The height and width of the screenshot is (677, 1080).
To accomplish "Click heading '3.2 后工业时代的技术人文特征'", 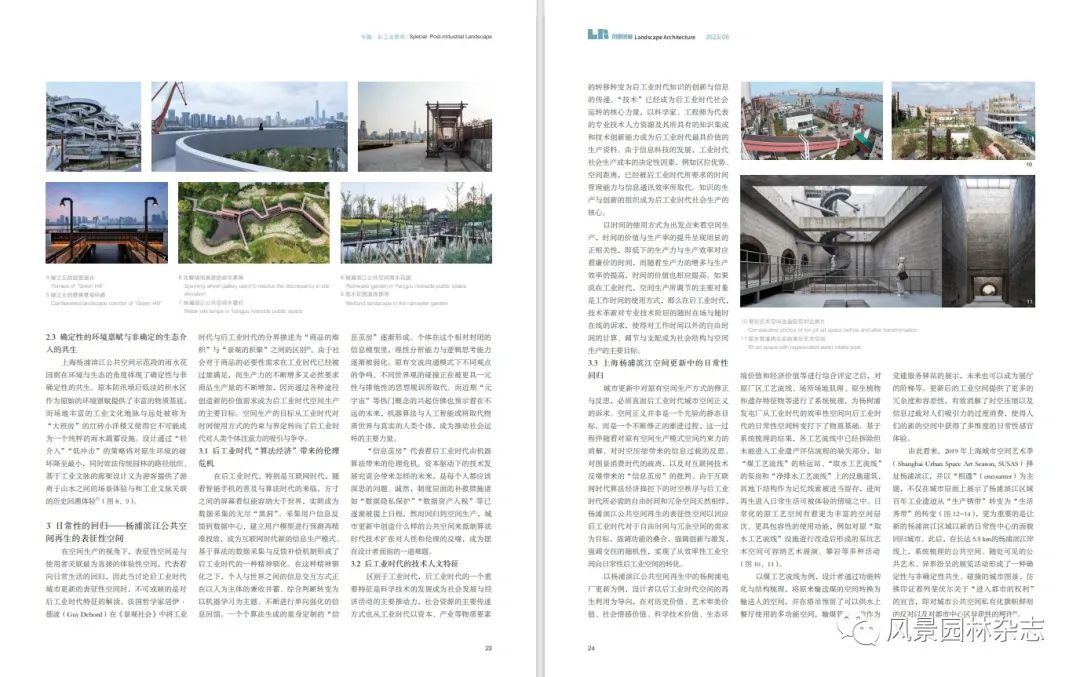I will point(404,563).
